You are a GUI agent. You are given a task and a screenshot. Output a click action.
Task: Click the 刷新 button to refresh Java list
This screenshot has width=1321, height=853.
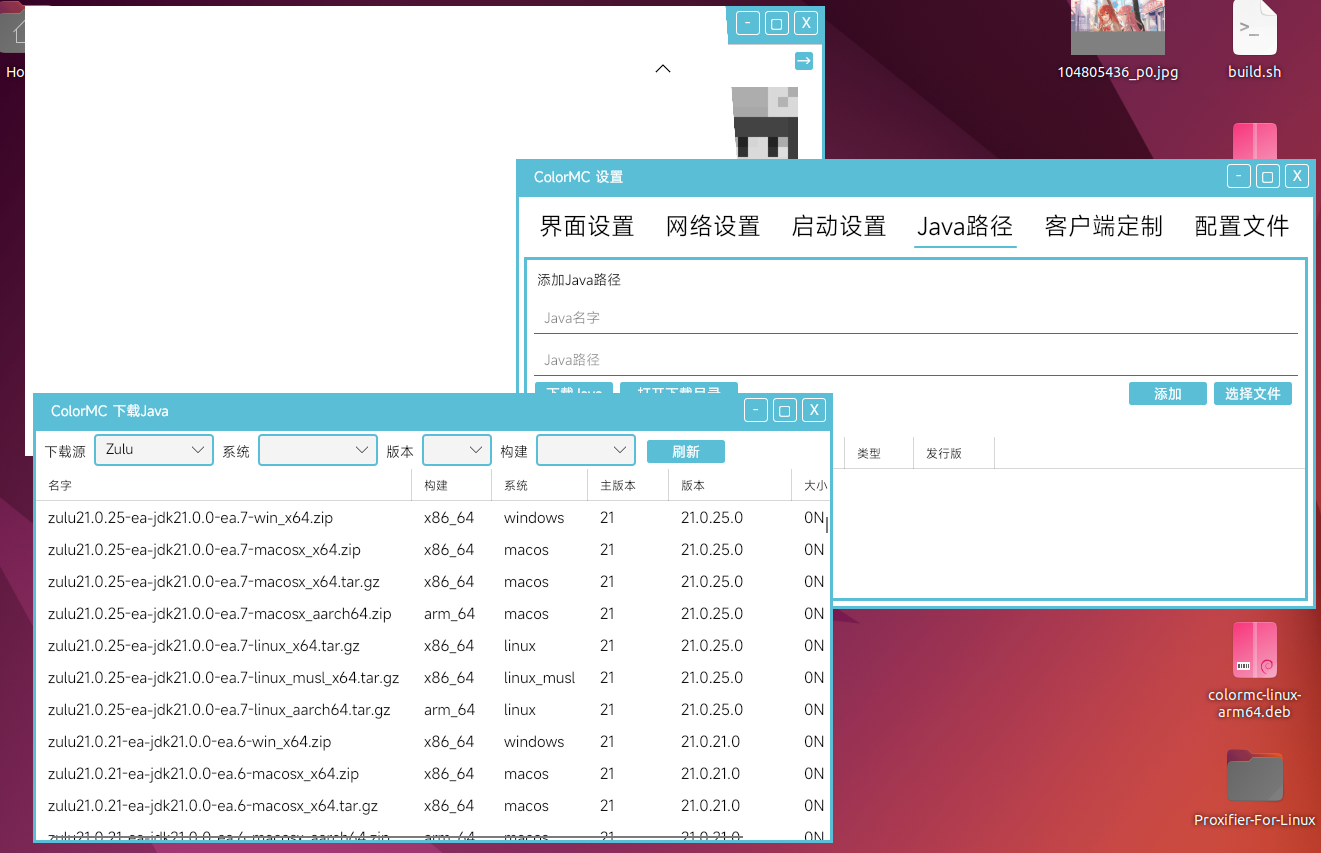pyautogui.click(x=686, y=451)
